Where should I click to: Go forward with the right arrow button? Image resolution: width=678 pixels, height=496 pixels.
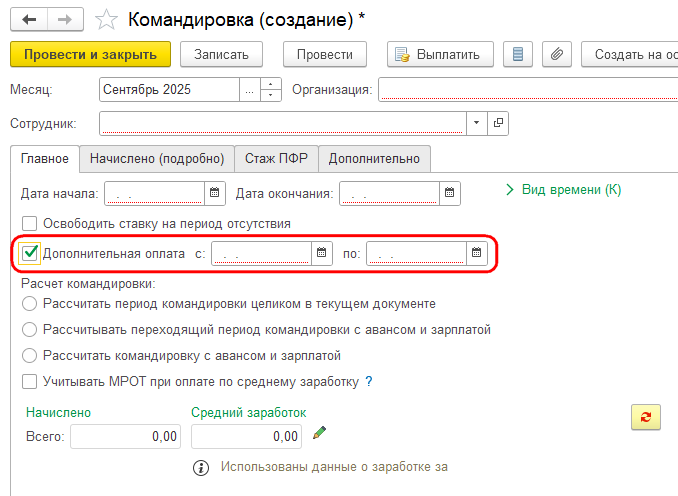point(65,20)
